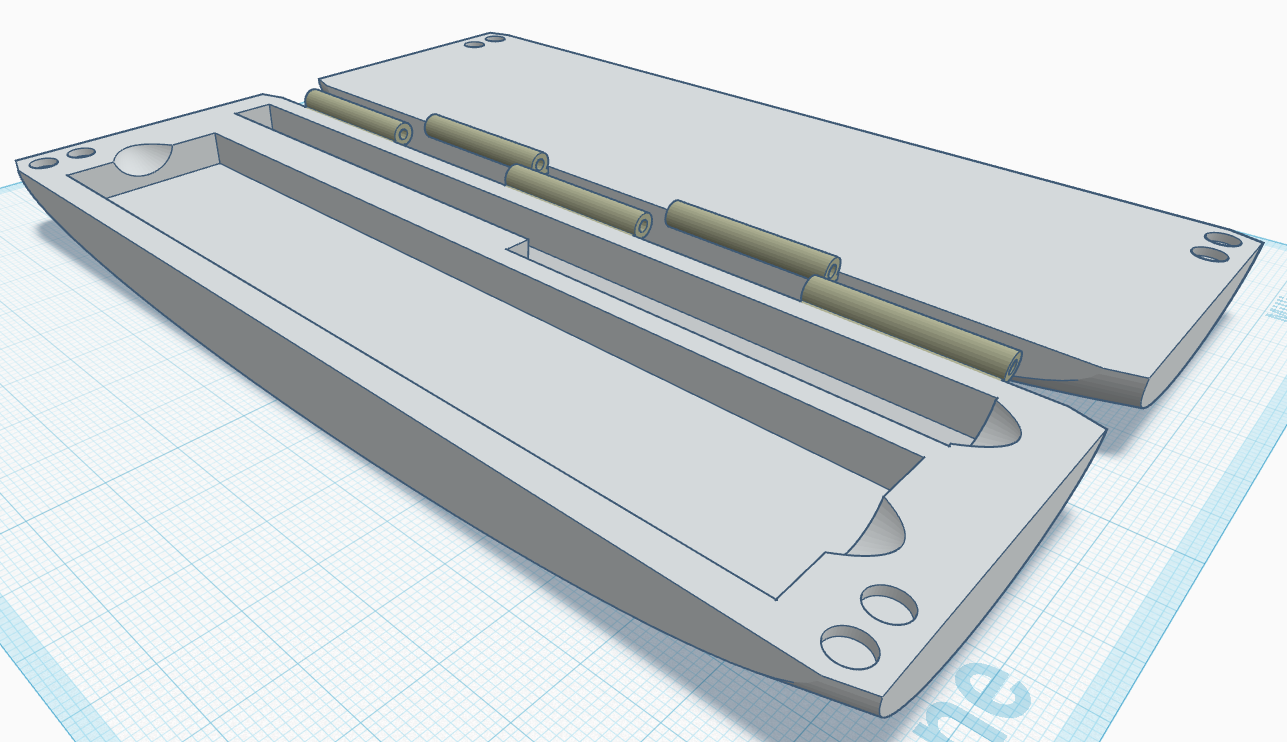Select the rightmost olive hinge cylinder
The width and height of the screenshot is (1287, 742).
(910, 328)
